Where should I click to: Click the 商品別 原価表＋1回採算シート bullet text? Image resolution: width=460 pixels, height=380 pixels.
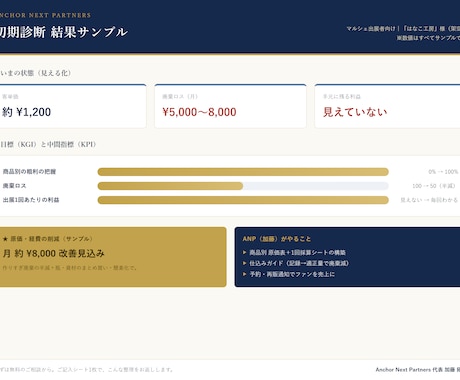point(298,252)
